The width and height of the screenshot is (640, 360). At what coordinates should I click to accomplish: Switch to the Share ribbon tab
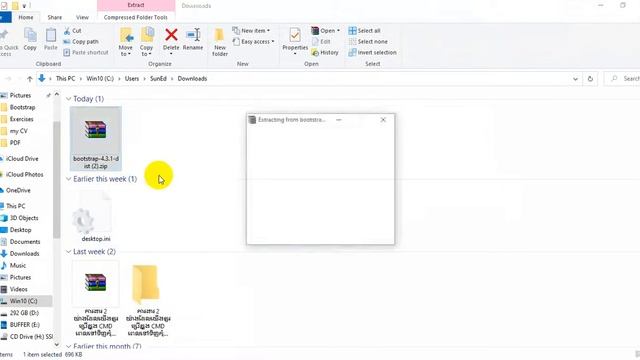(55, 18)
